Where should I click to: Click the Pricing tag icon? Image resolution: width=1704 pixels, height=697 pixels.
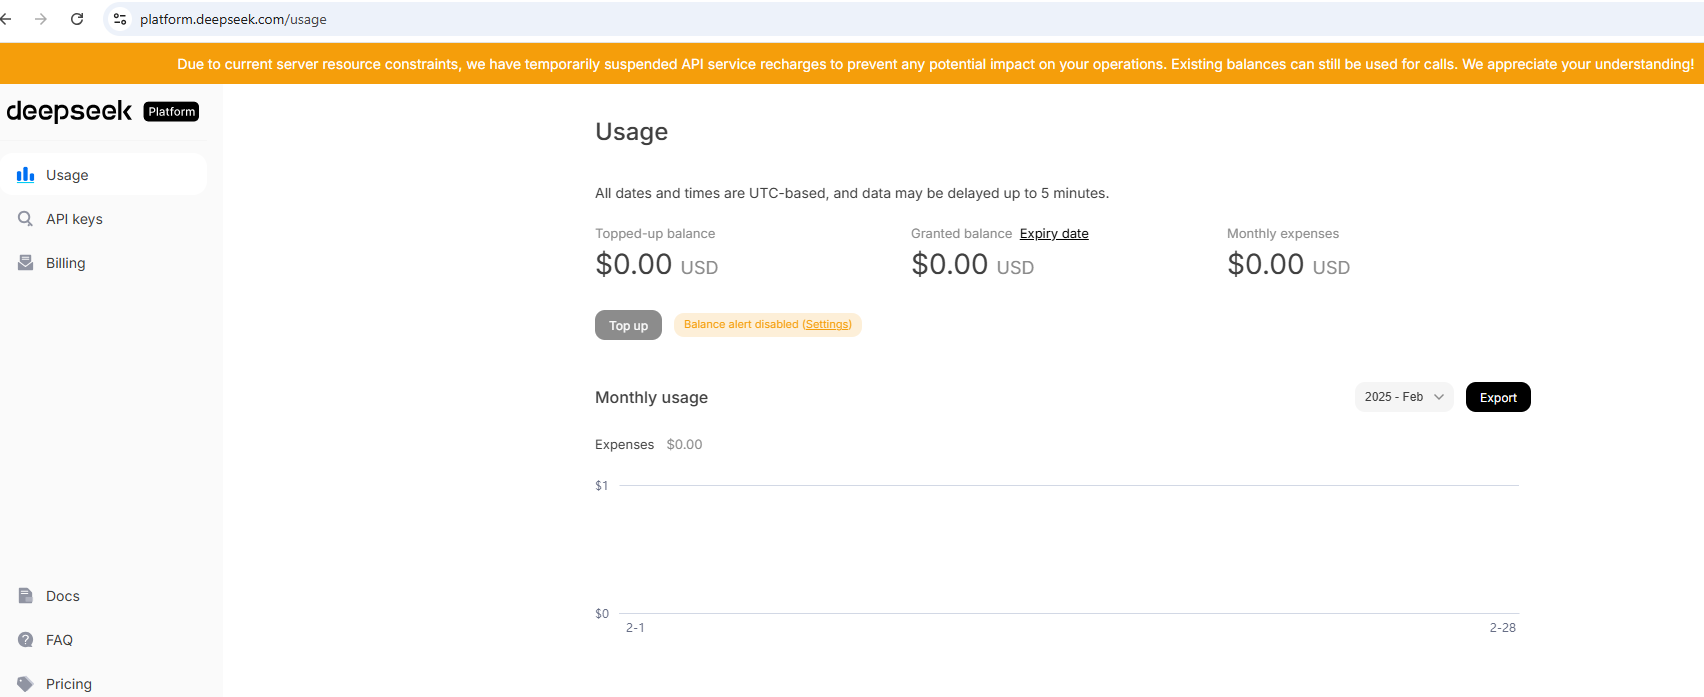pos(26,684)
